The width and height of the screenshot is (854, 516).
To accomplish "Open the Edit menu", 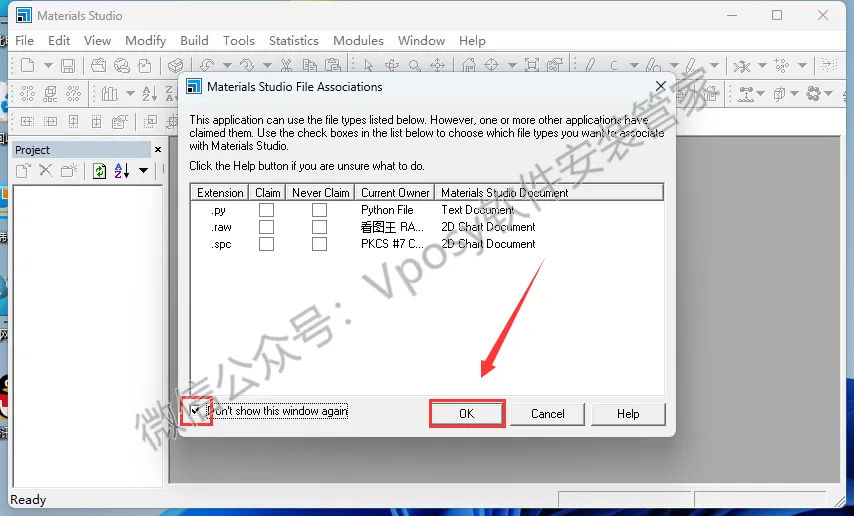I will (59, 41).
